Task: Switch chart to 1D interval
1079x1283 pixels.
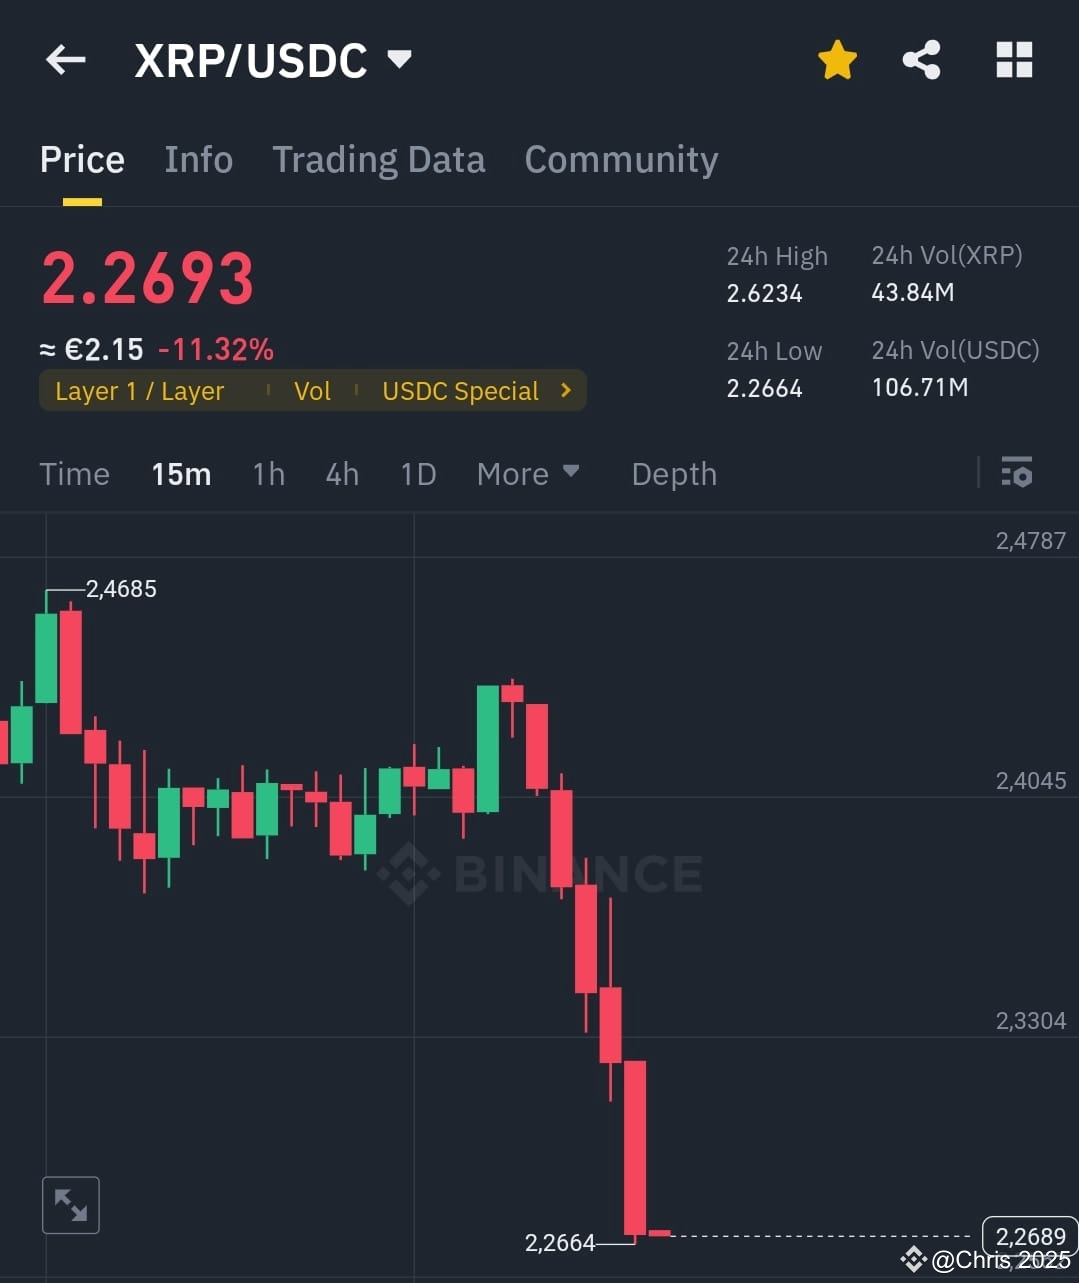Action: click(x=418, y=474)
